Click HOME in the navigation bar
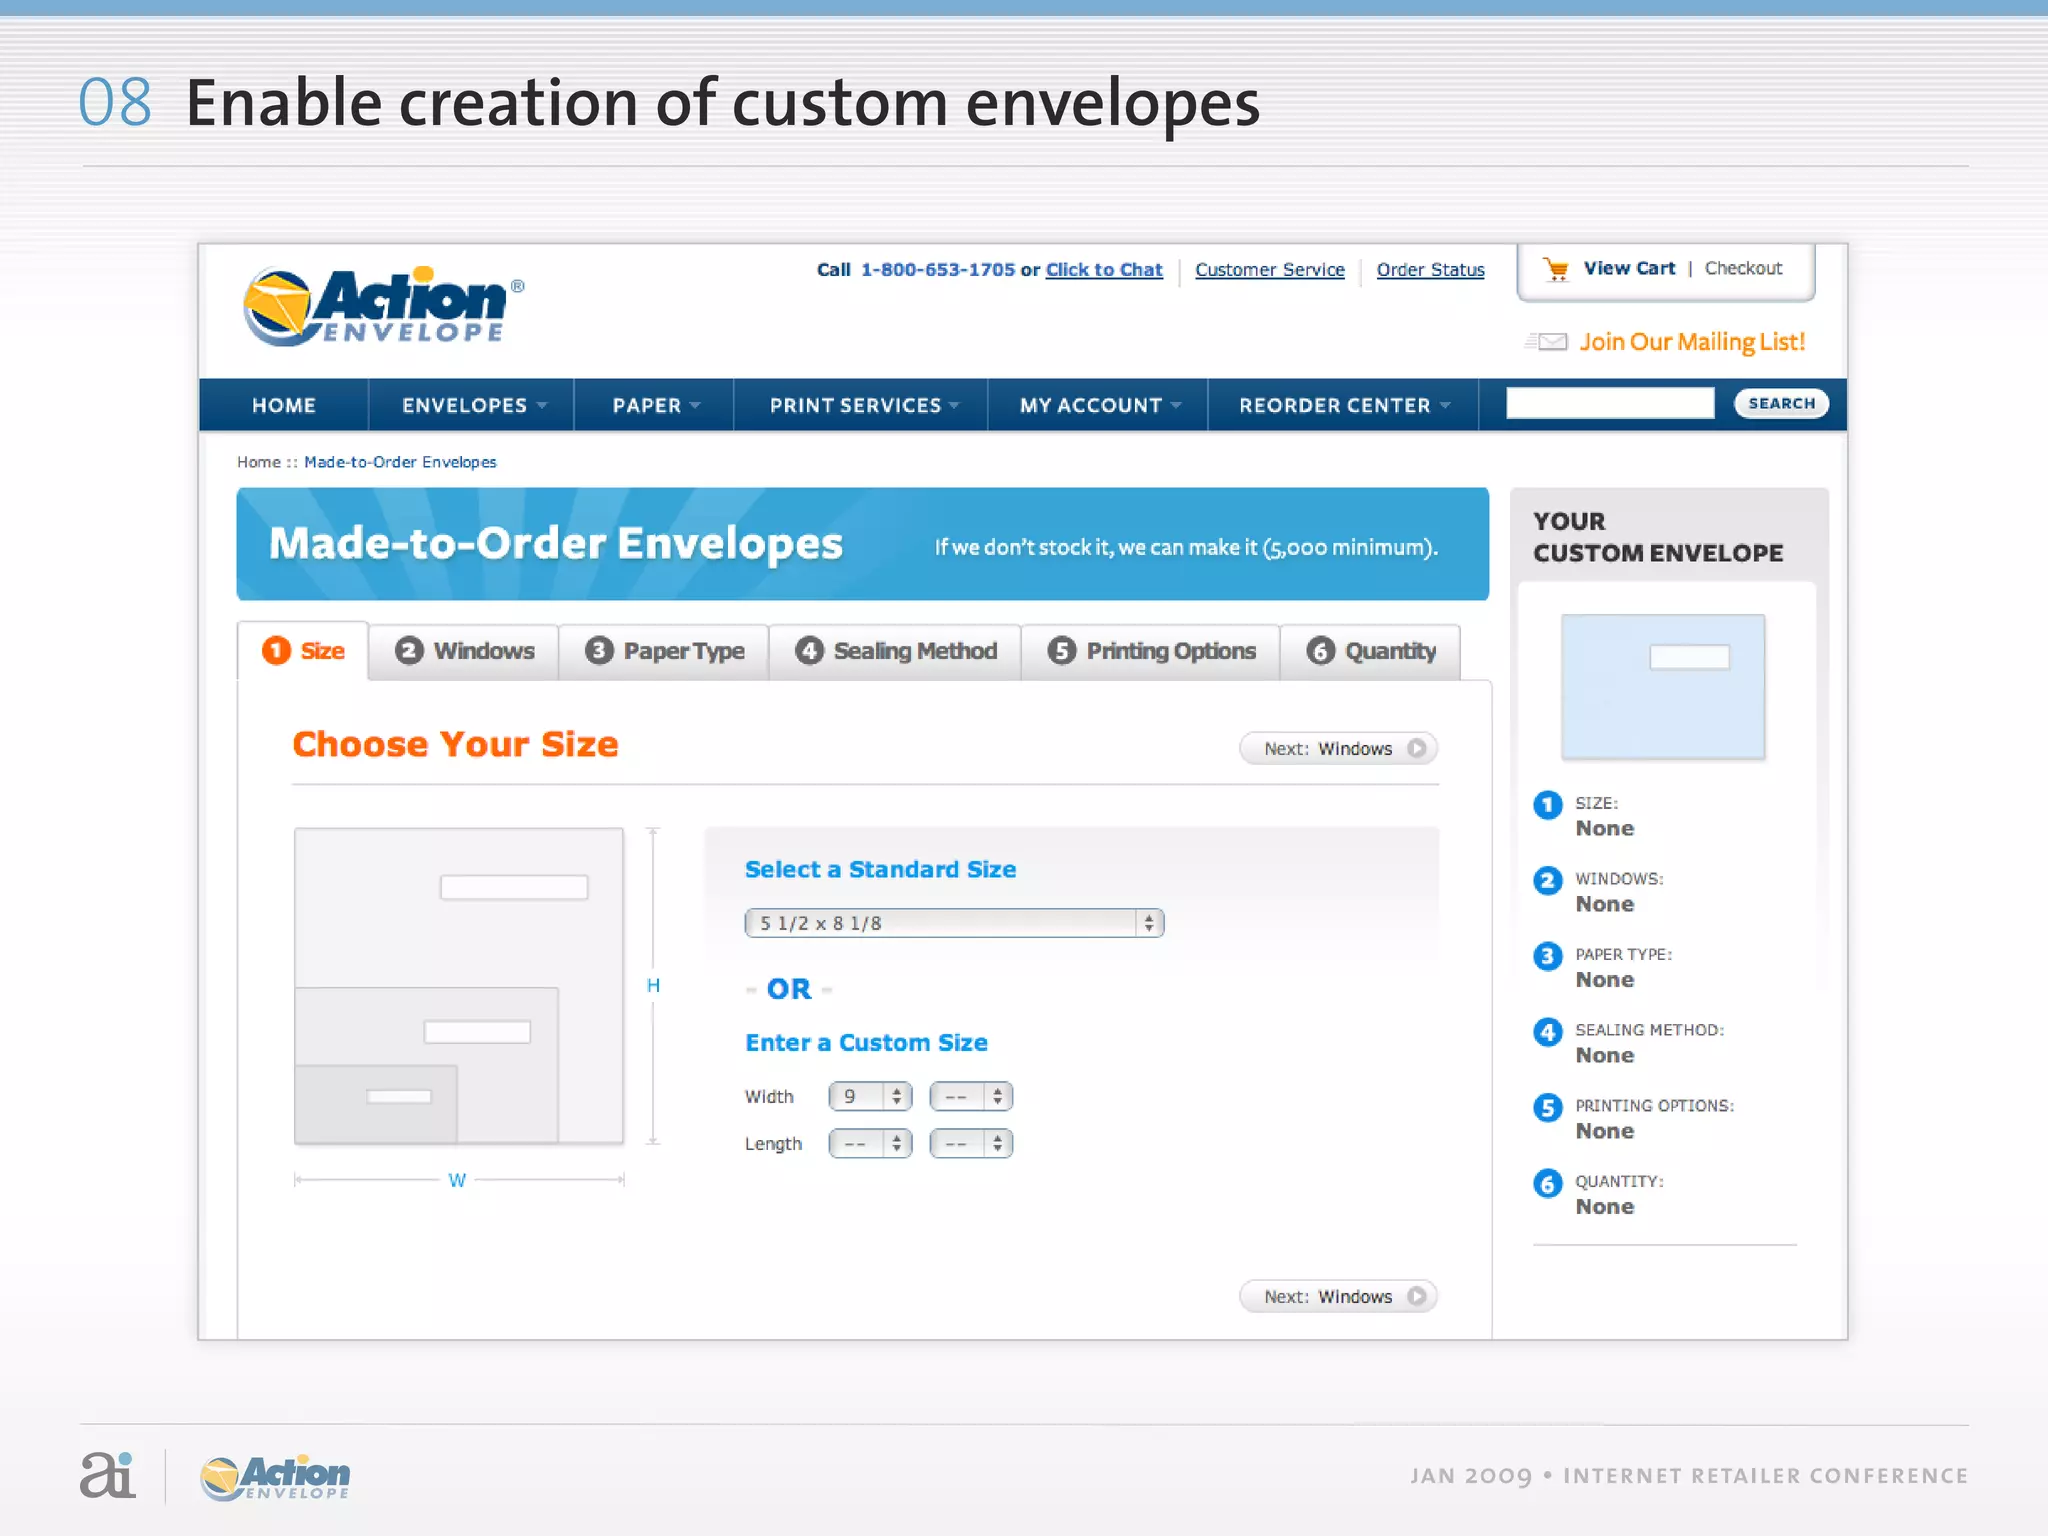Screen dimensions: 2048x1536 [284, 405]
